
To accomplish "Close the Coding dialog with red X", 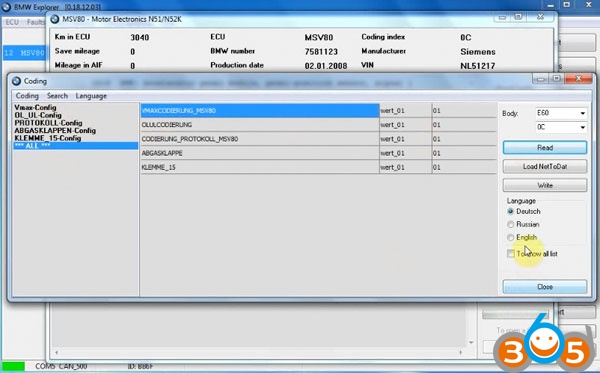I will pyautogui.click(x=579, y=79).
